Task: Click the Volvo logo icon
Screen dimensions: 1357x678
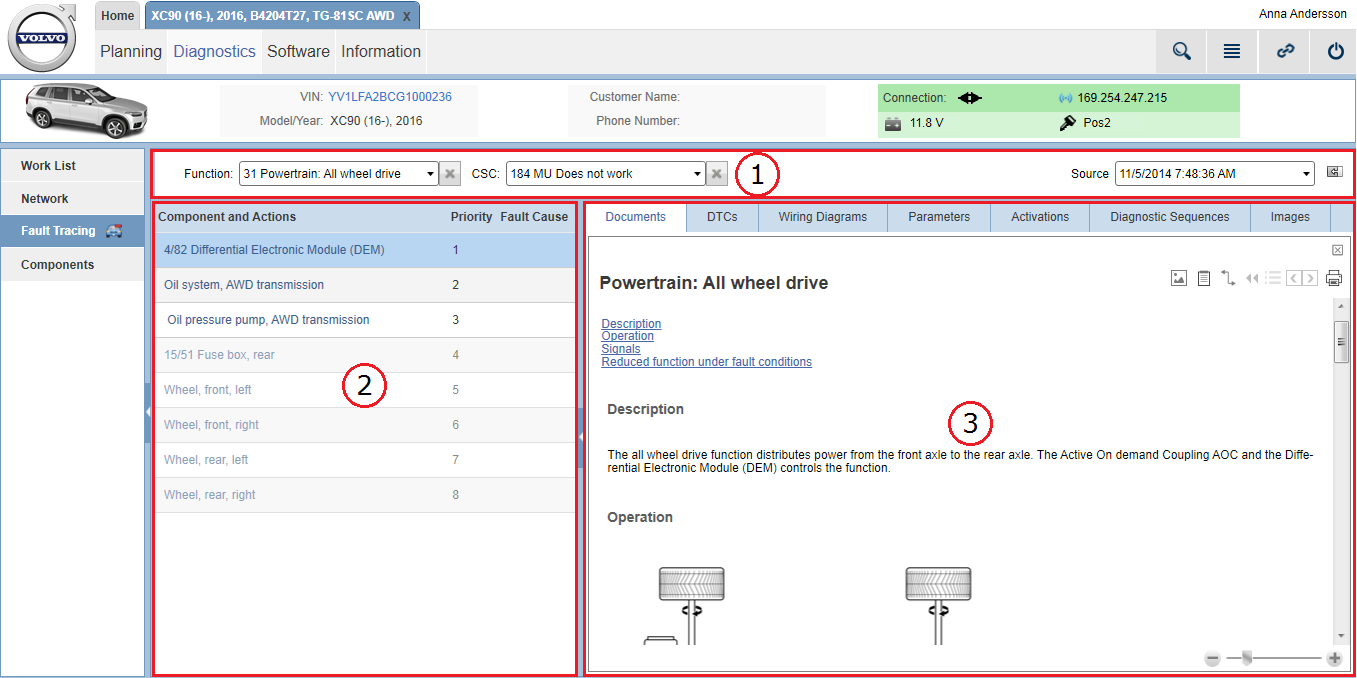Action: 42,39
